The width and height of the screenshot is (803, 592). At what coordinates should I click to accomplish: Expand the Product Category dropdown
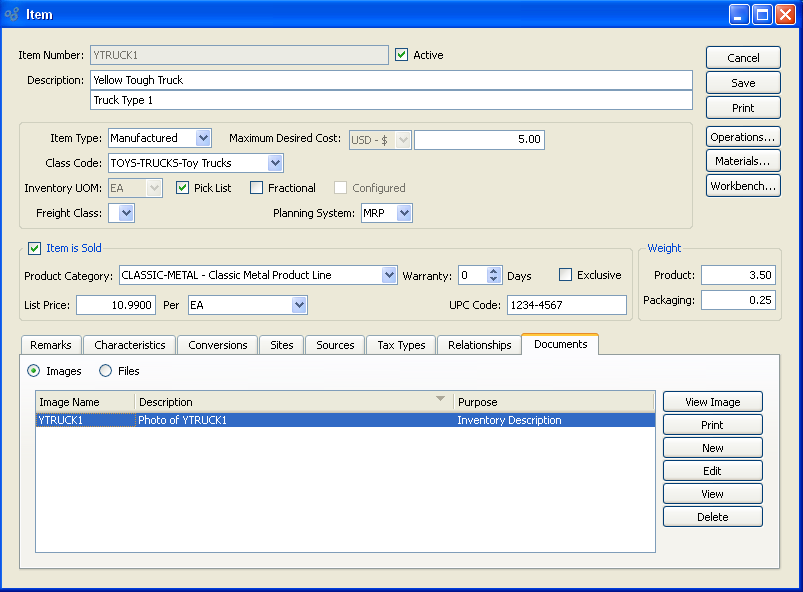click(389, 276)
